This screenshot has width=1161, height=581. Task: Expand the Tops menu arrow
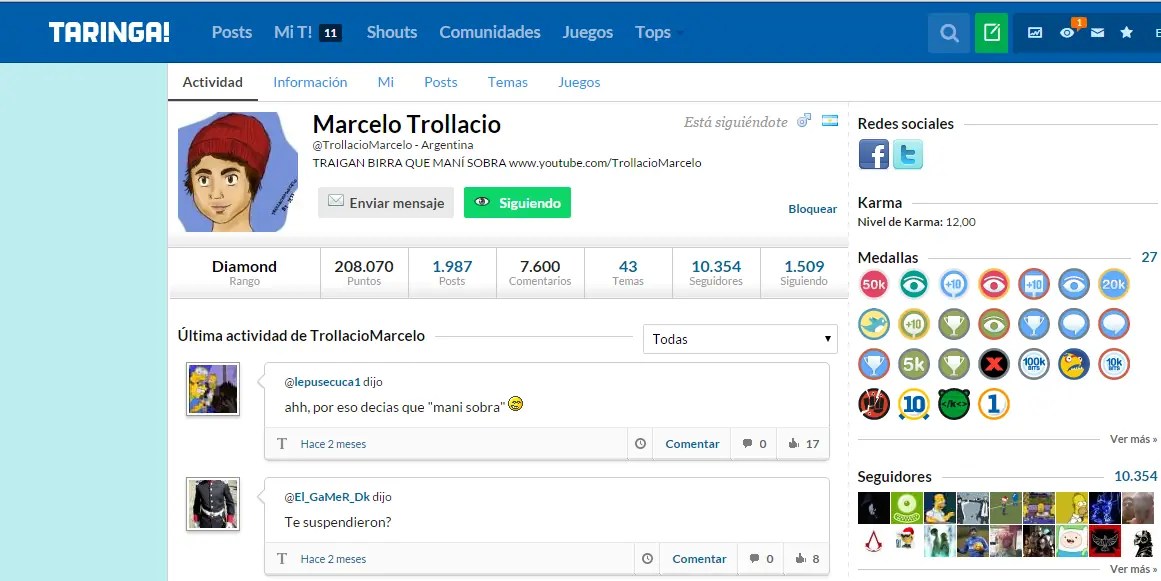680,33
